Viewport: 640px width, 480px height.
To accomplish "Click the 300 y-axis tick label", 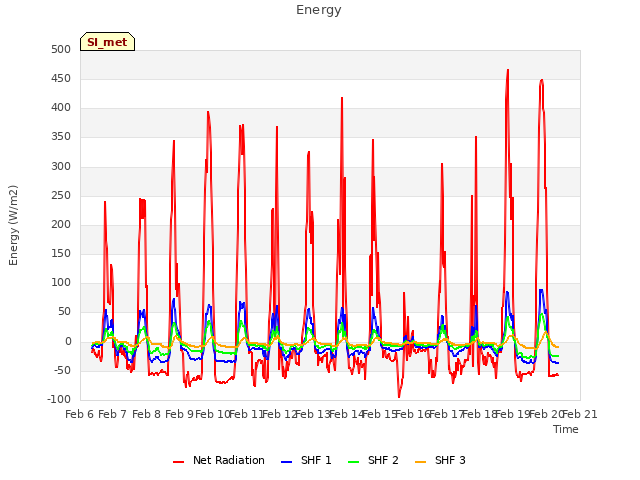I will [61, 167].
